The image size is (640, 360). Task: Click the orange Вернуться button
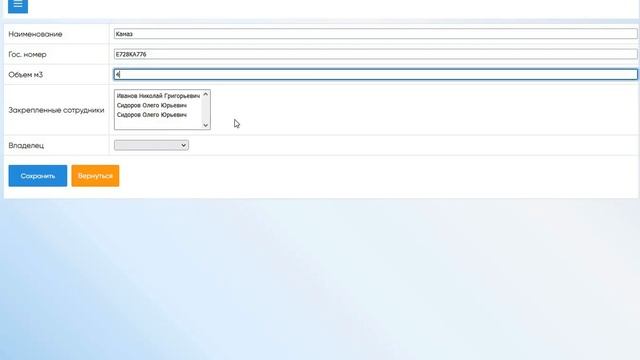(96, 176)
